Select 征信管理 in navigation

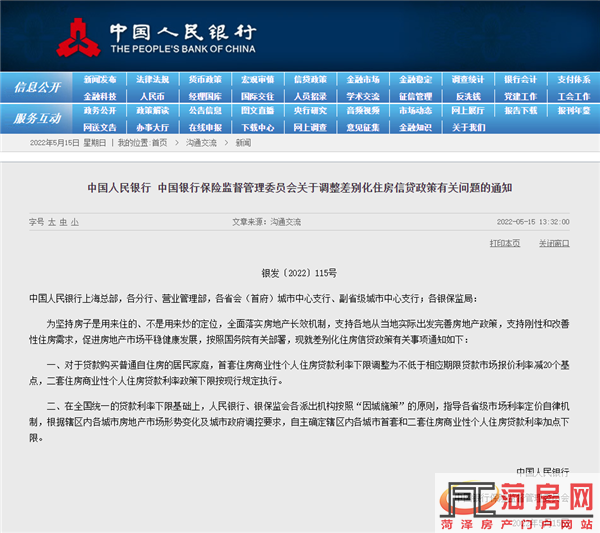pyautogui.click(x=416, y=96)
